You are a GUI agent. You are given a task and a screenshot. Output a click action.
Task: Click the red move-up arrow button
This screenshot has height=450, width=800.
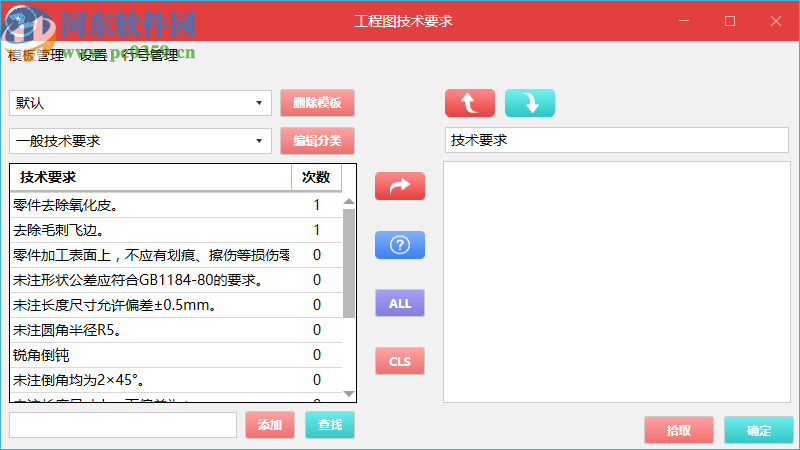click(469, 103)
